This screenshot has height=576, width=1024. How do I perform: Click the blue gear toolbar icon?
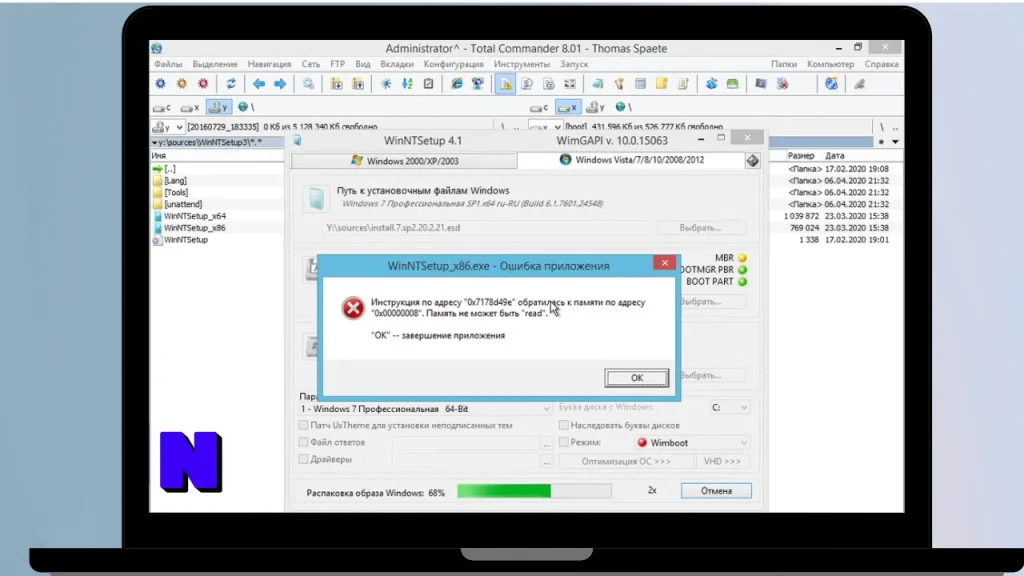coord(160,84)
